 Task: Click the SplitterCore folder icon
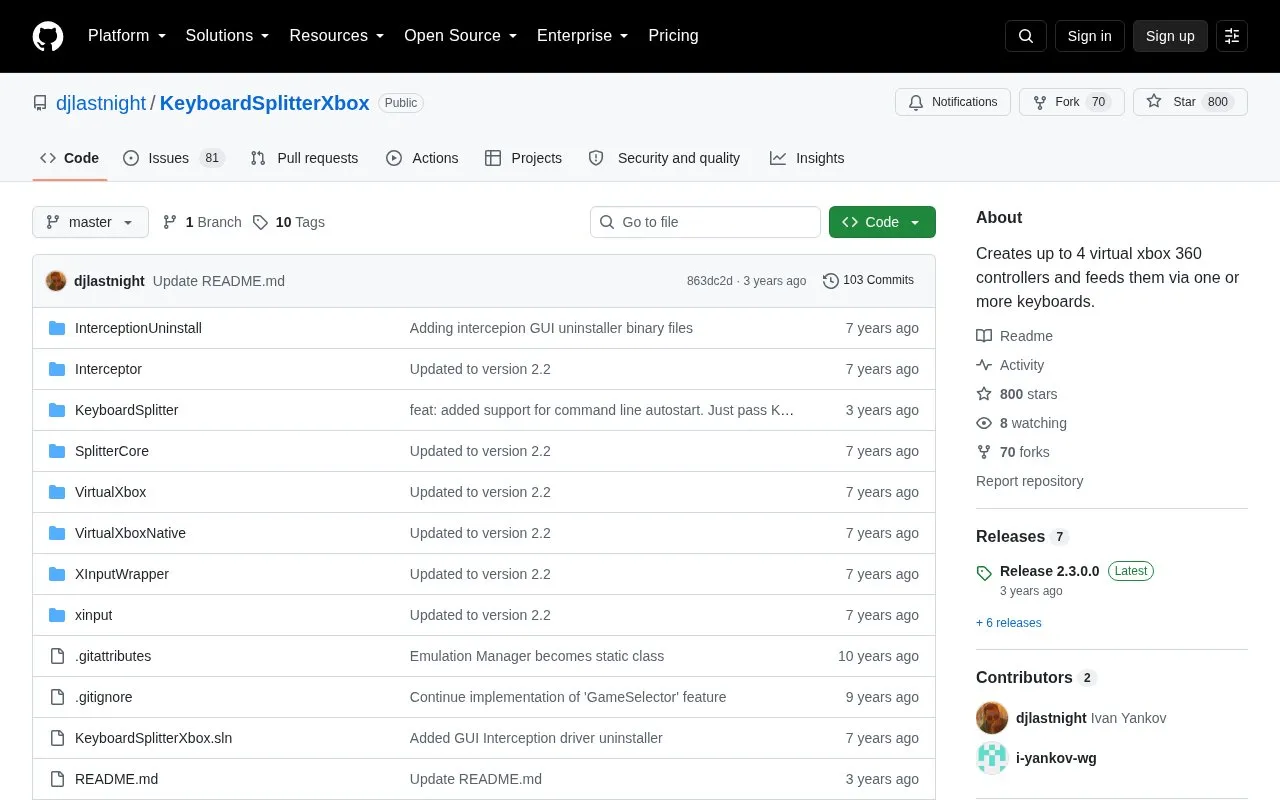coord(57,451)
